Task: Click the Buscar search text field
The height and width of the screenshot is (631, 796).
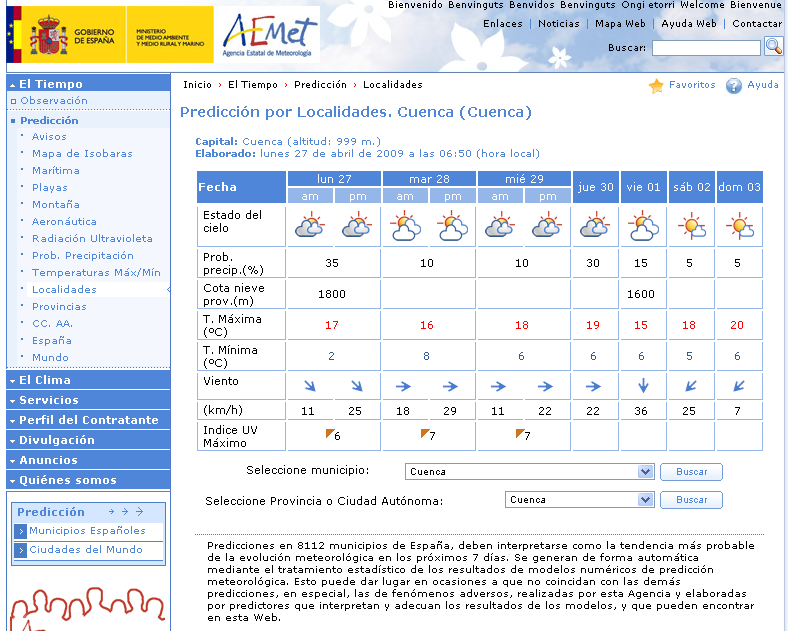Action: [706, 47]
